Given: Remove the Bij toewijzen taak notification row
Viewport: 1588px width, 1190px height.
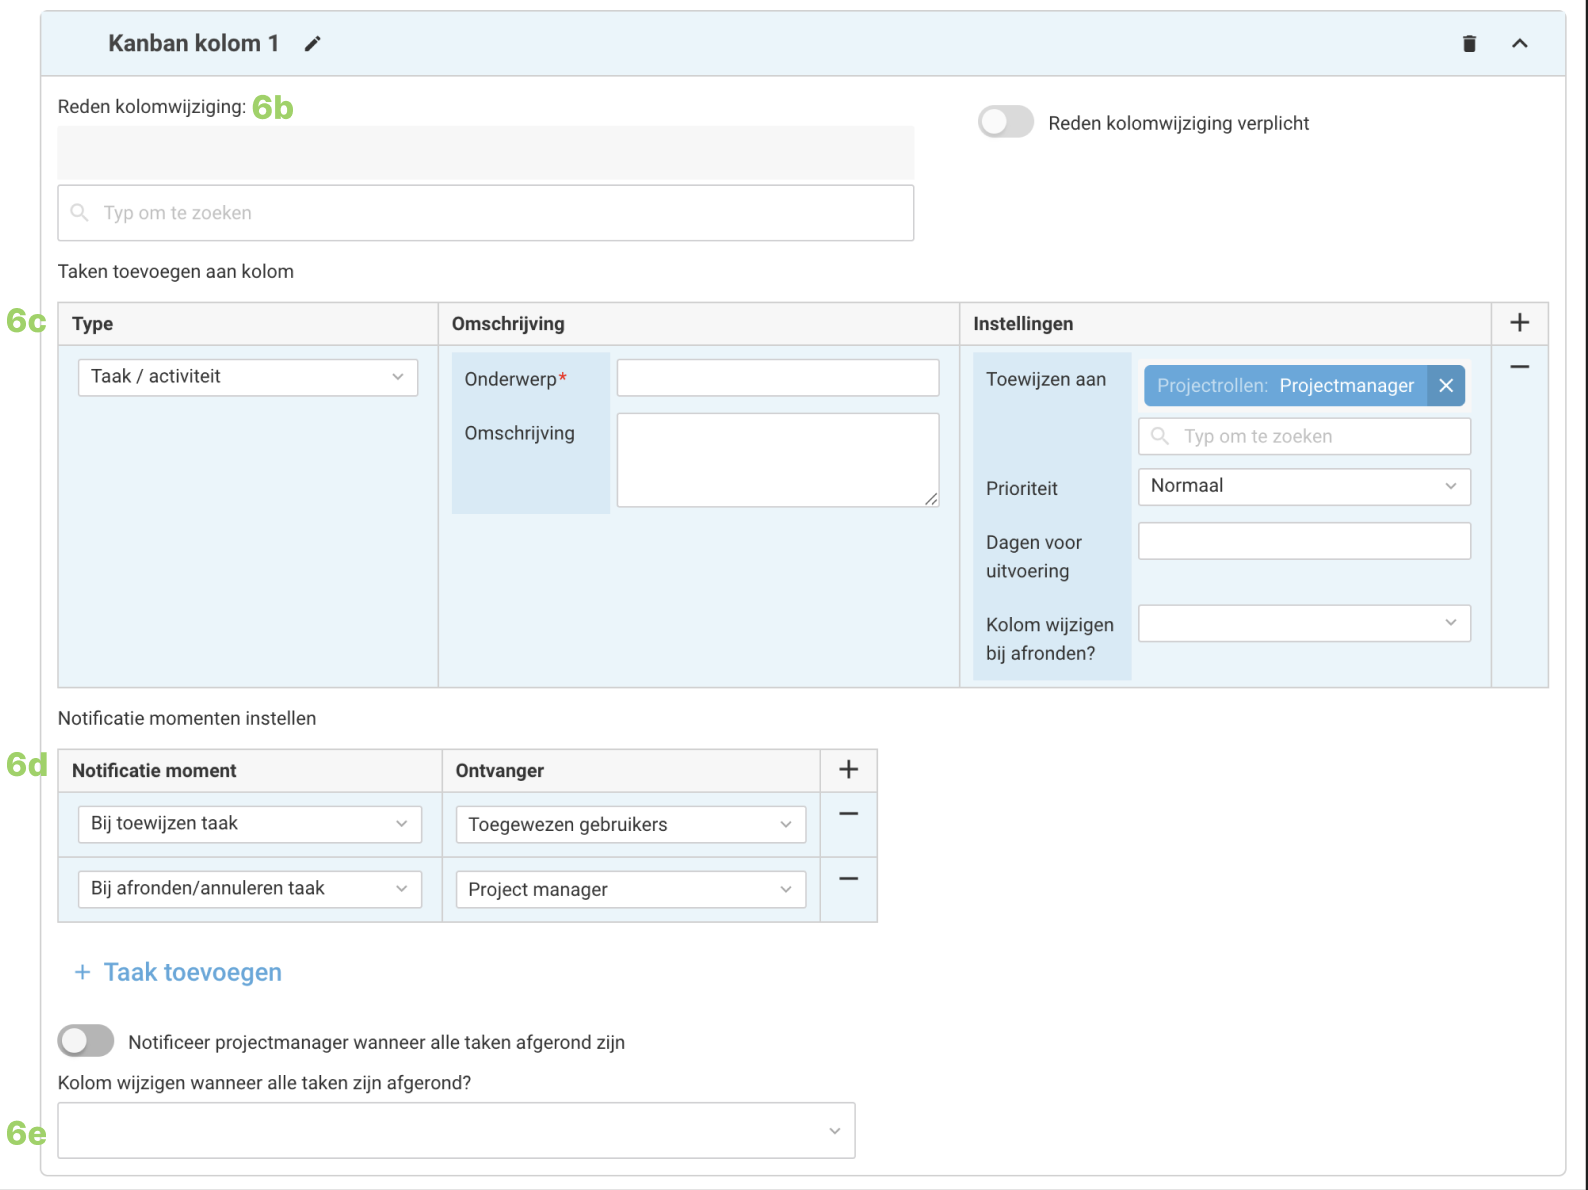Looking at the screenshot, I should pyautogui.click(x=848, y=814).
